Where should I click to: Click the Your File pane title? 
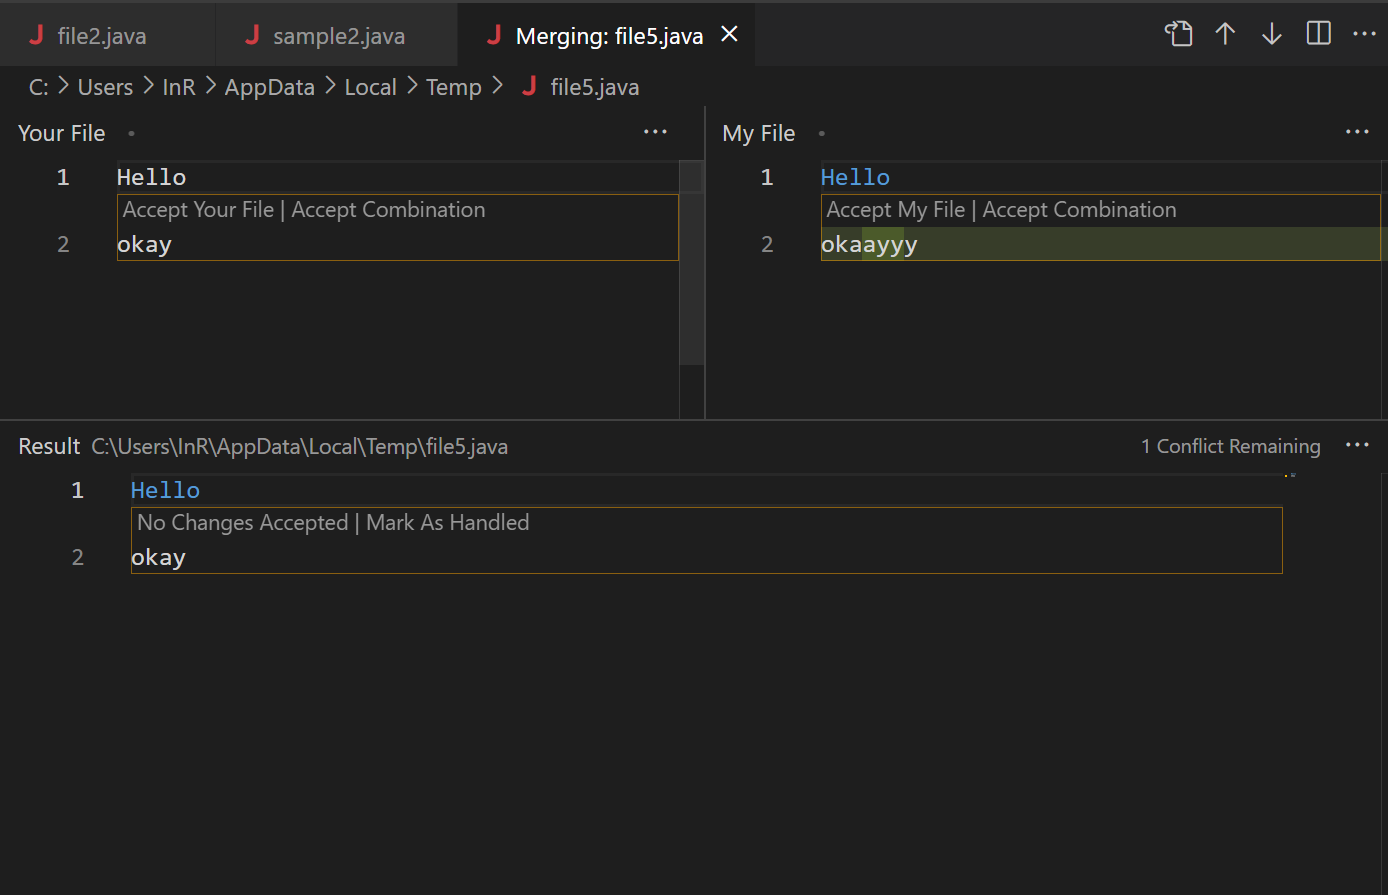tap(62, 133)
